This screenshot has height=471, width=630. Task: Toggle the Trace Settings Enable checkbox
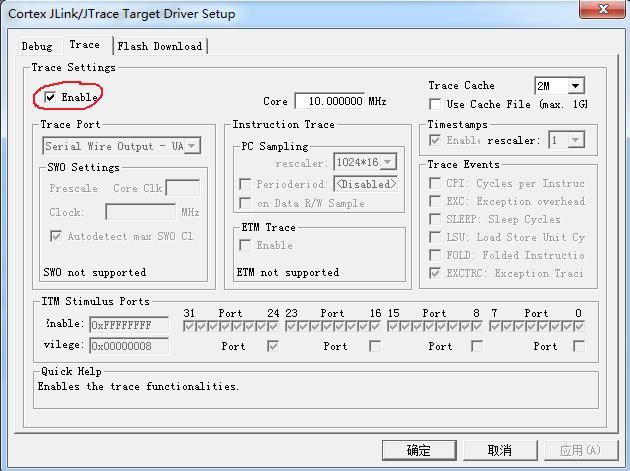[x=50, y=97]
